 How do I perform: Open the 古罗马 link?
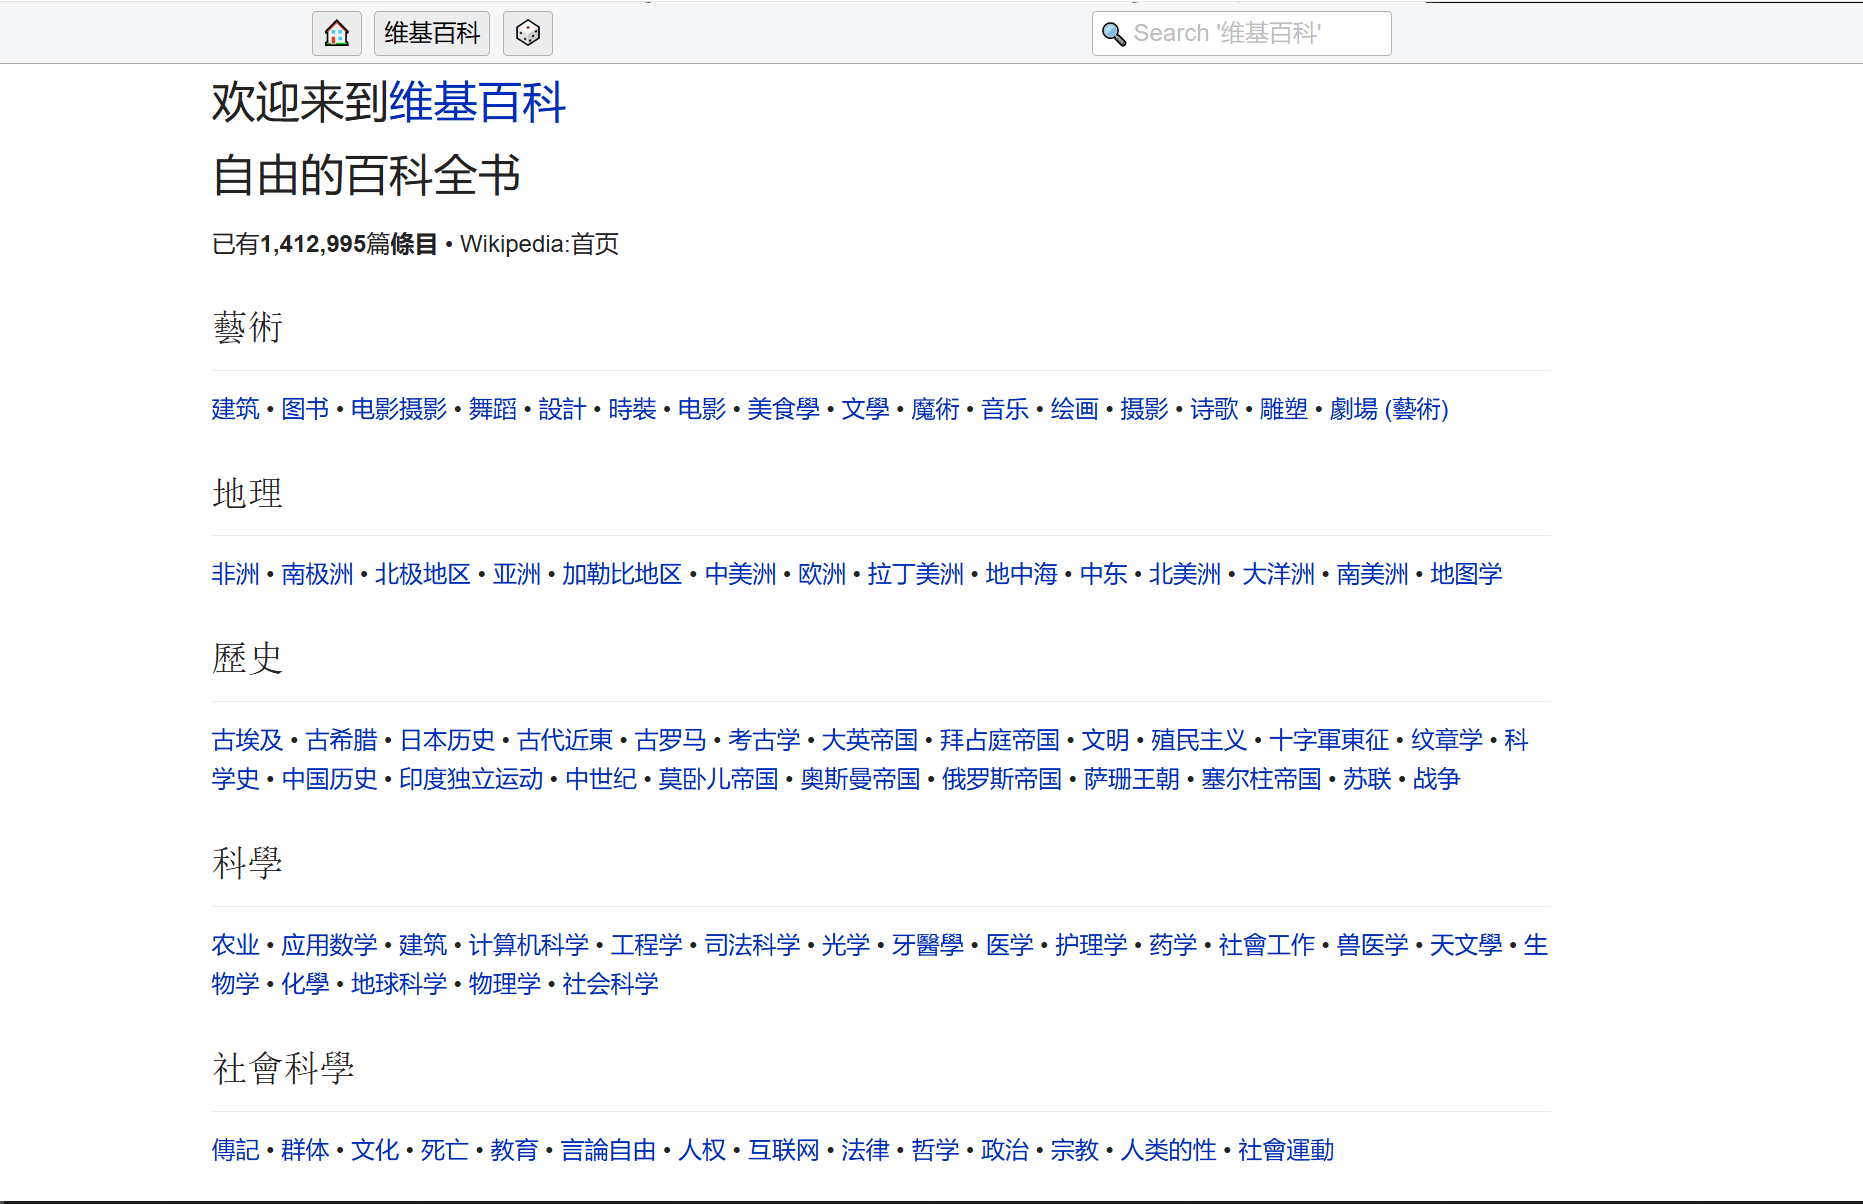[x=671, y=740]
